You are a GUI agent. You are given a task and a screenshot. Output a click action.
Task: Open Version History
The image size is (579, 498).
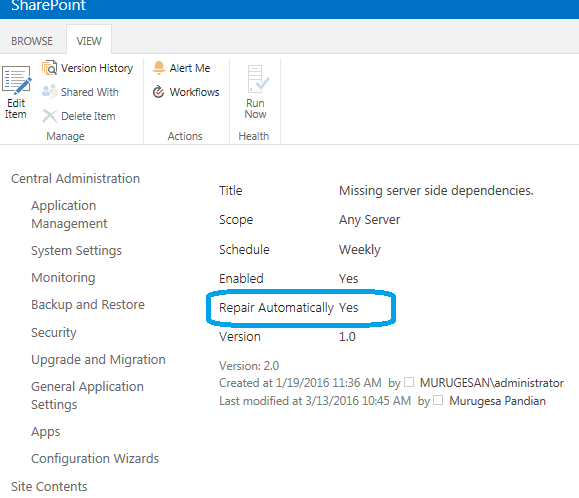point(97,68)
